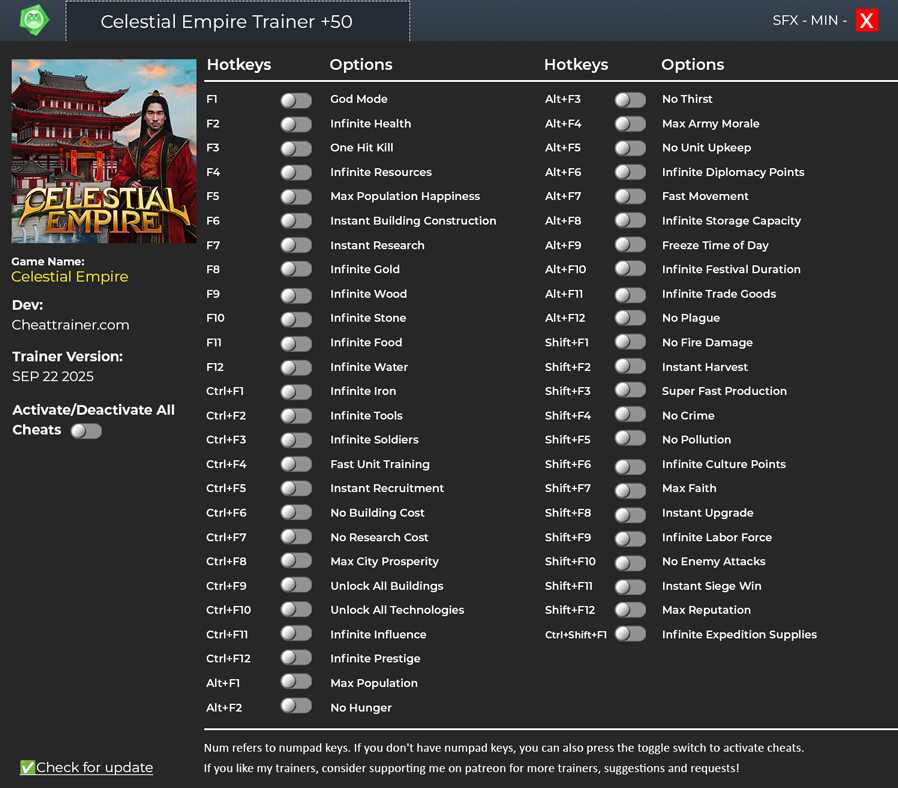898x788 pixels.
Task: Switch on Infinite Gold toggle
Action: coord(296,270)
